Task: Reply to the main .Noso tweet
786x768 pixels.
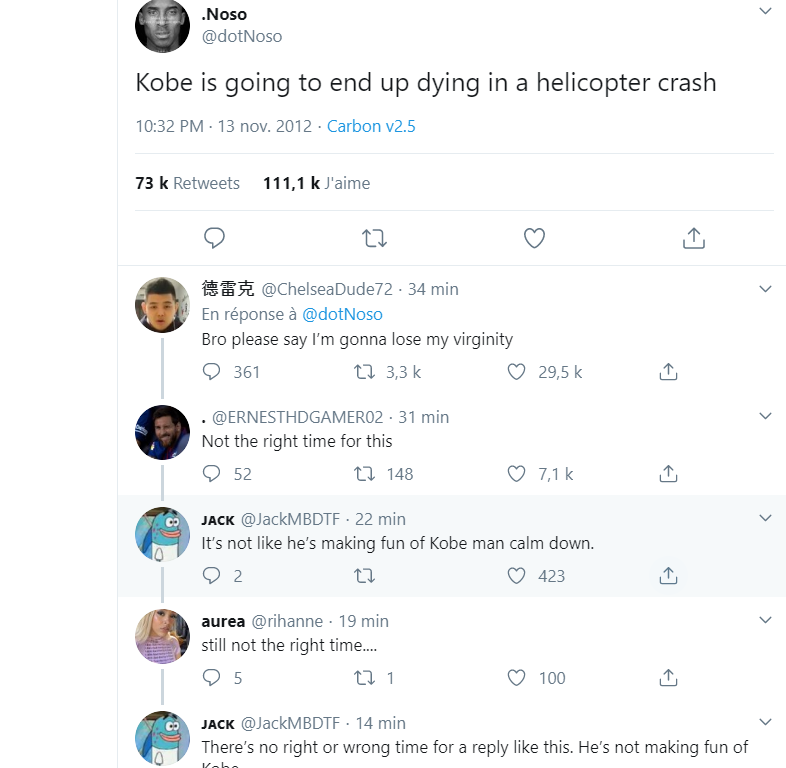Action: point(214,238)
